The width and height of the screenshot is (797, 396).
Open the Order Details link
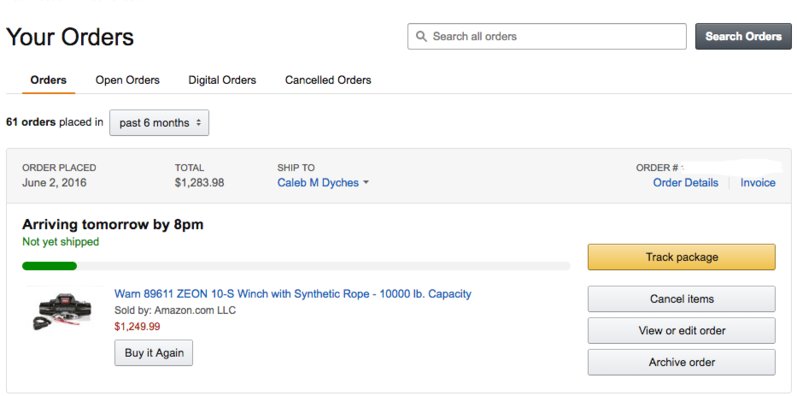(x=686, y=183)
